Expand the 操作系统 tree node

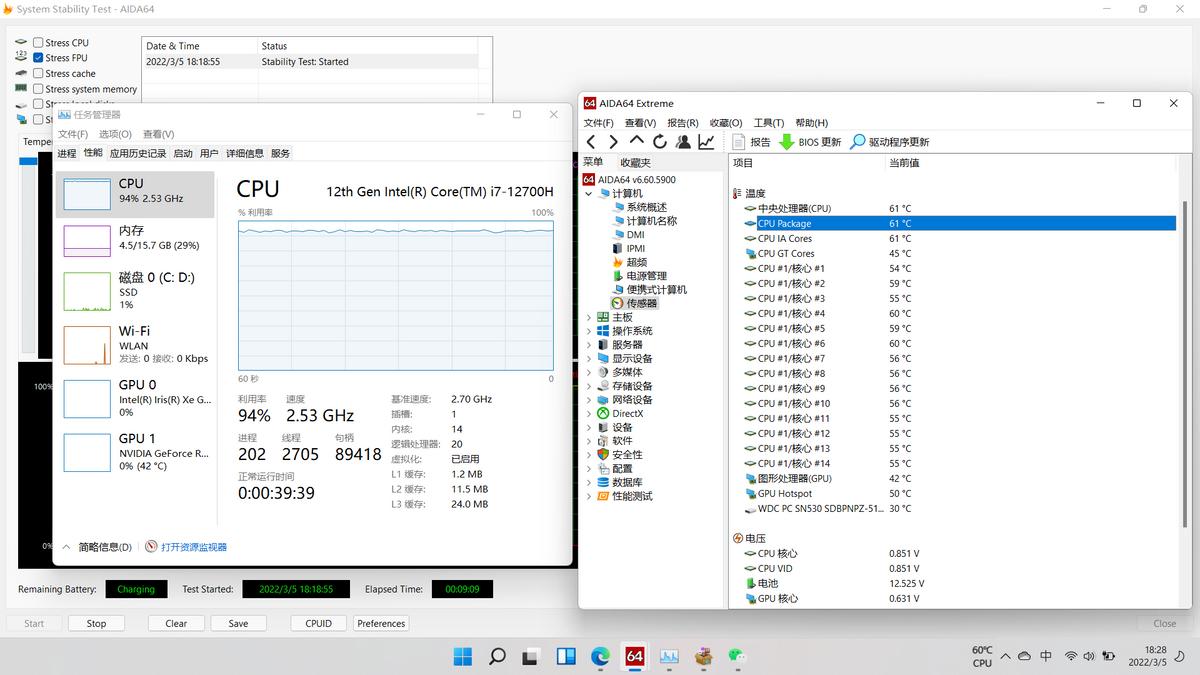(x=589, y=331)
